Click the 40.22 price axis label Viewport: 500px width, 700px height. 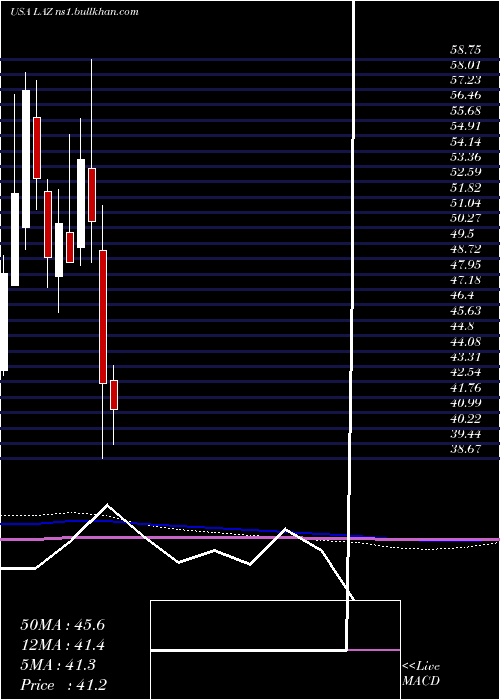(x=465, y=418)
